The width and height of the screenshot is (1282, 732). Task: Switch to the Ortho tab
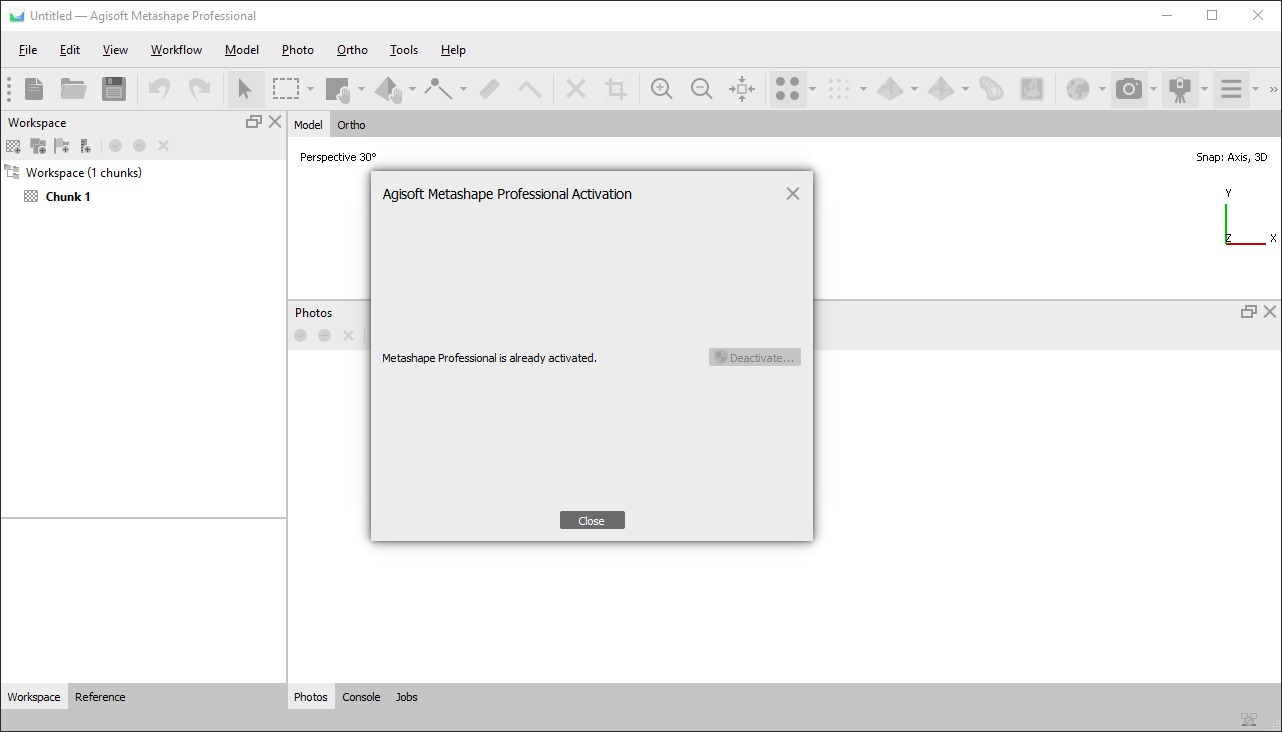coord(351,124)
